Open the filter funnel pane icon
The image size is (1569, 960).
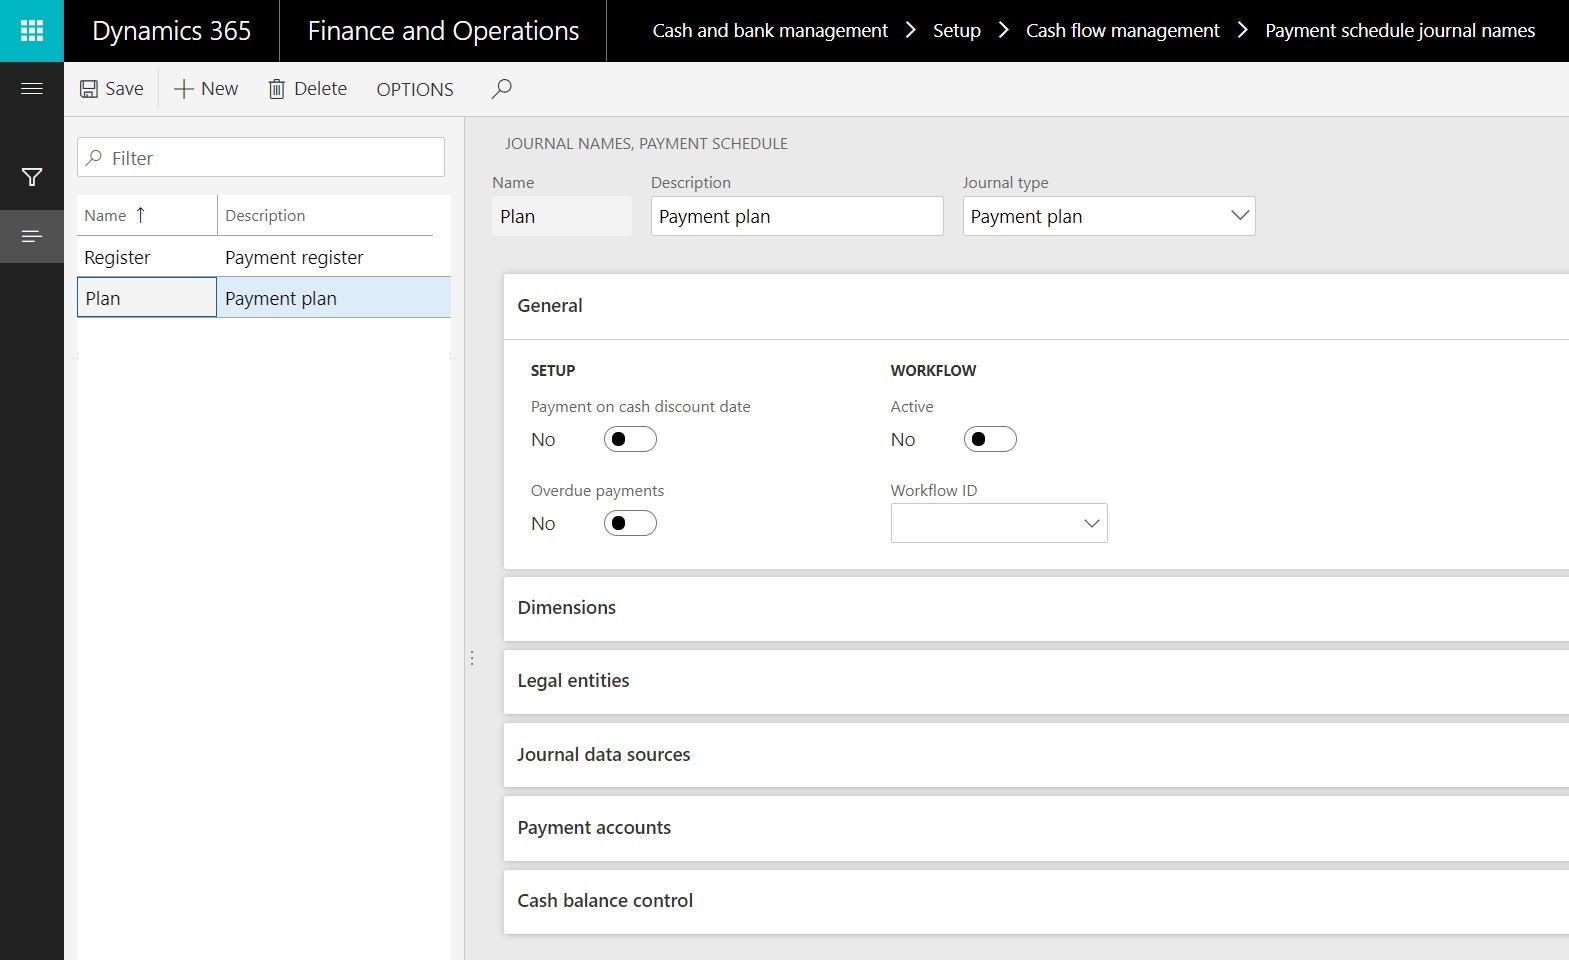pyautogui.click(x=32, y=178)
